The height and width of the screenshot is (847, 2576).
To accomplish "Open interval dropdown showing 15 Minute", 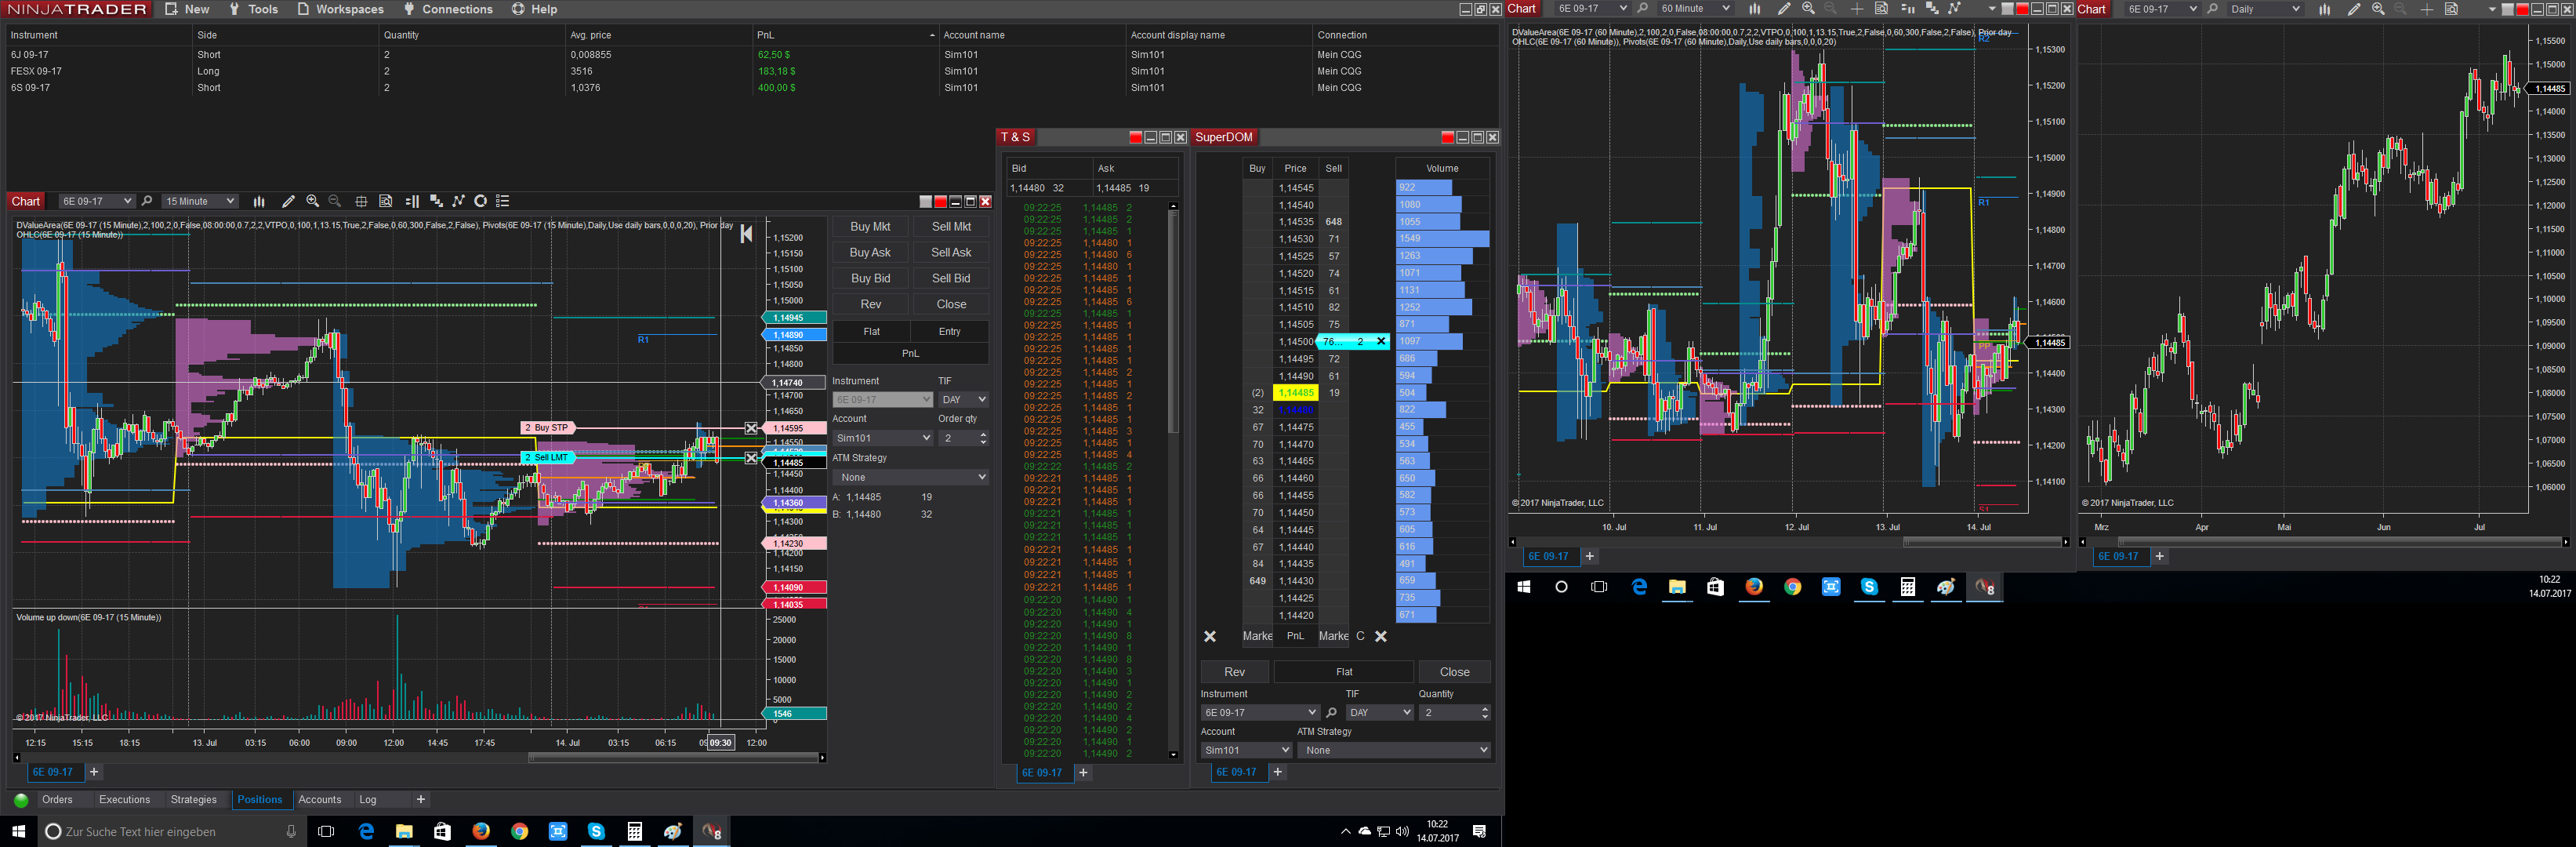I will point(199,201).
